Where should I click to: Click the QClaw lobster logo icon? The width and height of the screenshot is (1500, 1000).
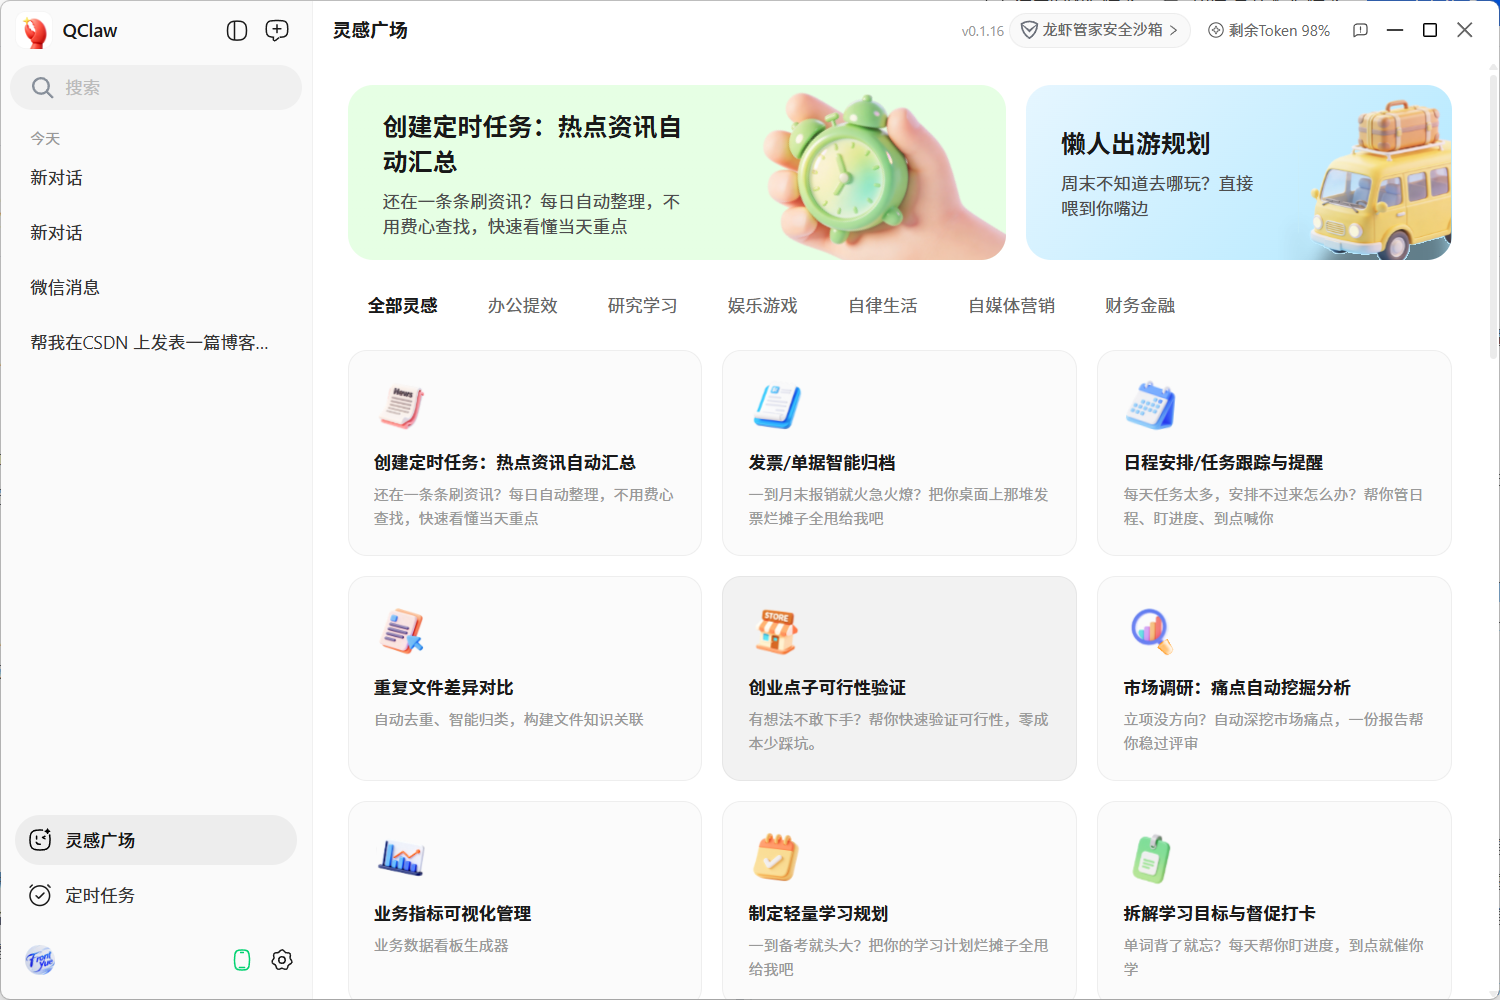(x=36, y=31)
